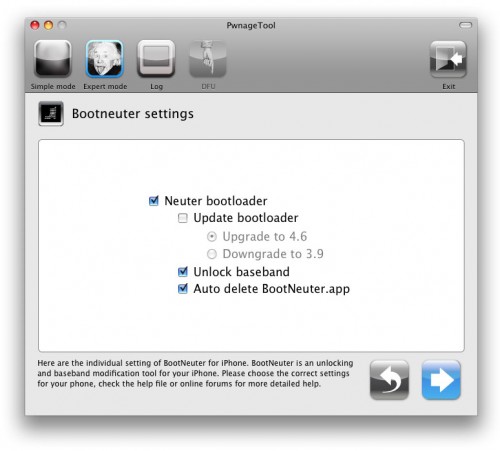Image resolution: width=500 pixels, height=451 pixels.
Task: Exit PwnageTool via Exit icon
Action: tap(448, 59)
